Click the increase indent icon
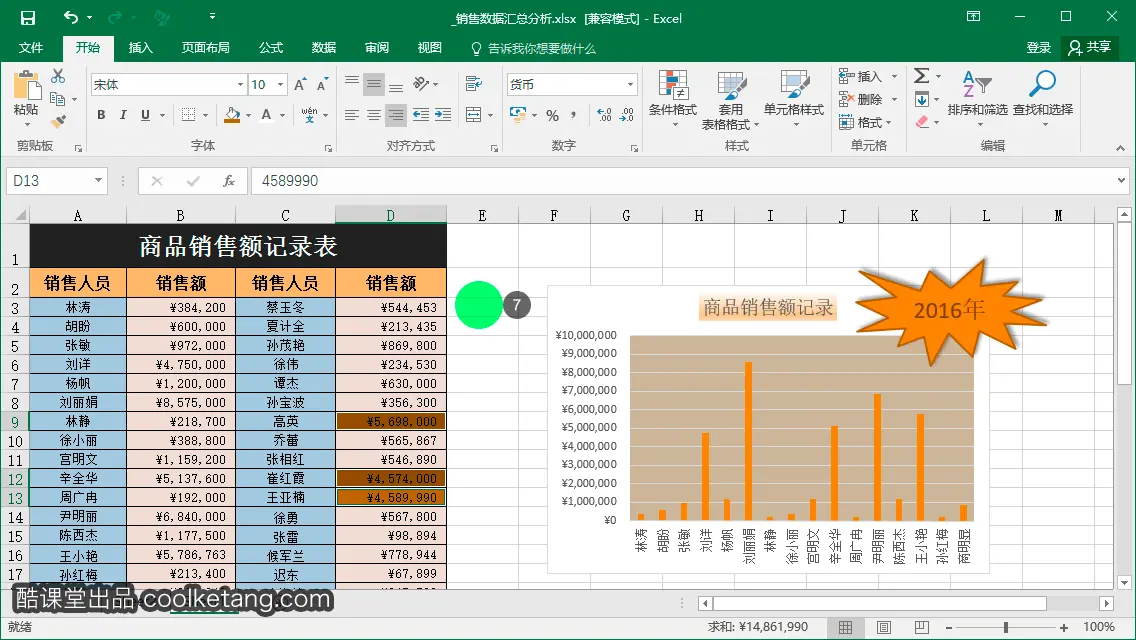 click(x=443, y=115)
